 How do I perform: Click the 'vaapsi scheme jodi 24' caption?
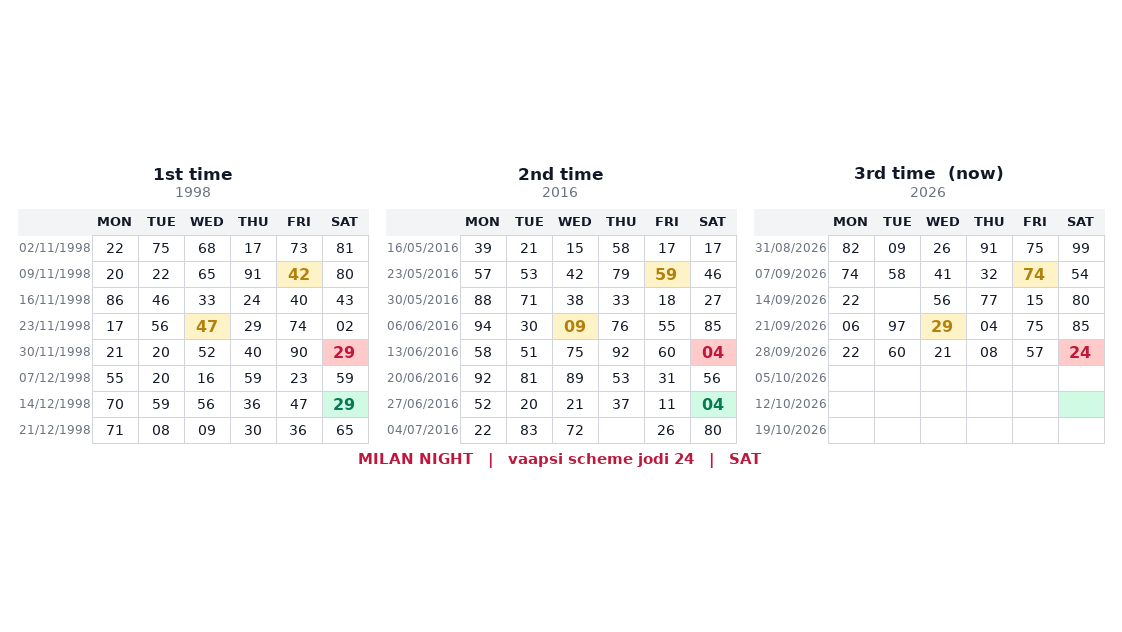pyautogui.click(x=601, y=459)
